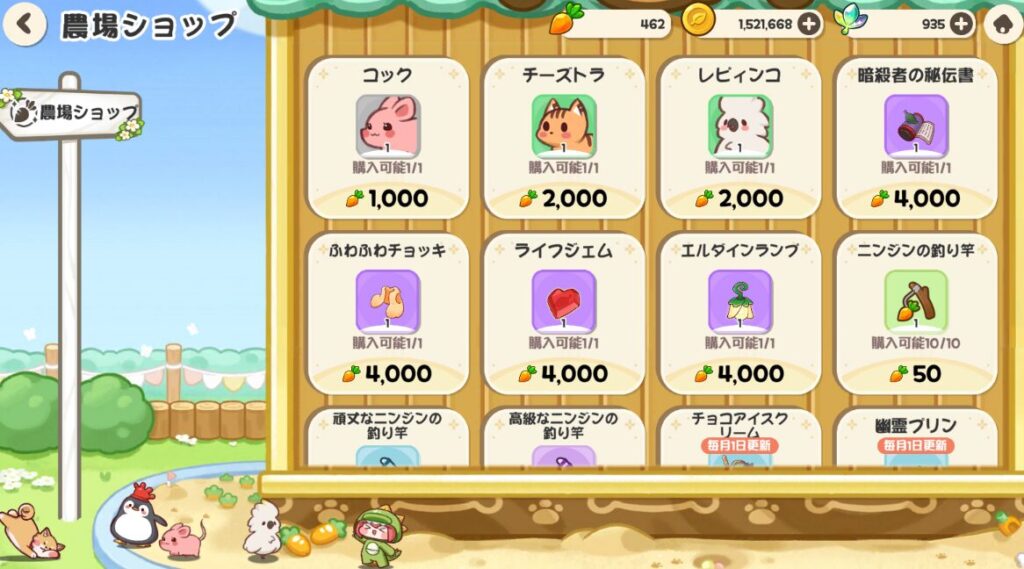The width and height of the screenshot is (1024, 569).
Task: Open the 幽霊プリン monthly item
Action: (916, 436)
